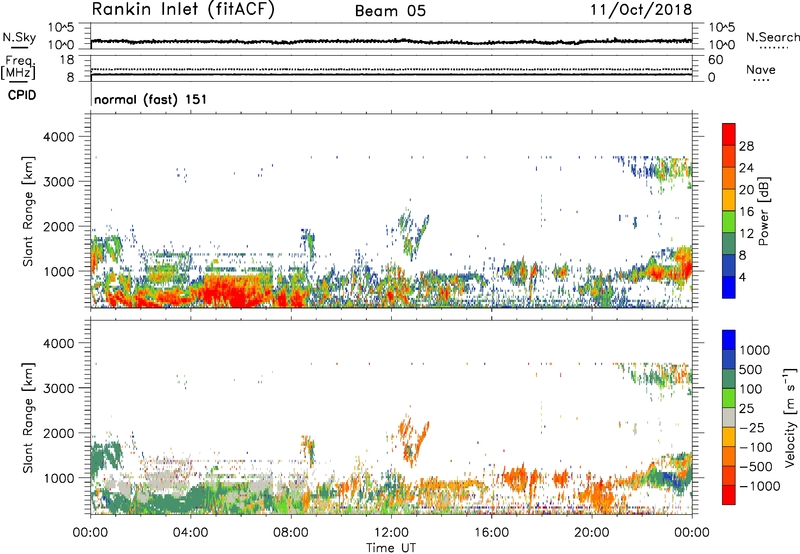
Task: Click the red top segment of the power colorbar
Action: coord(729,134)
